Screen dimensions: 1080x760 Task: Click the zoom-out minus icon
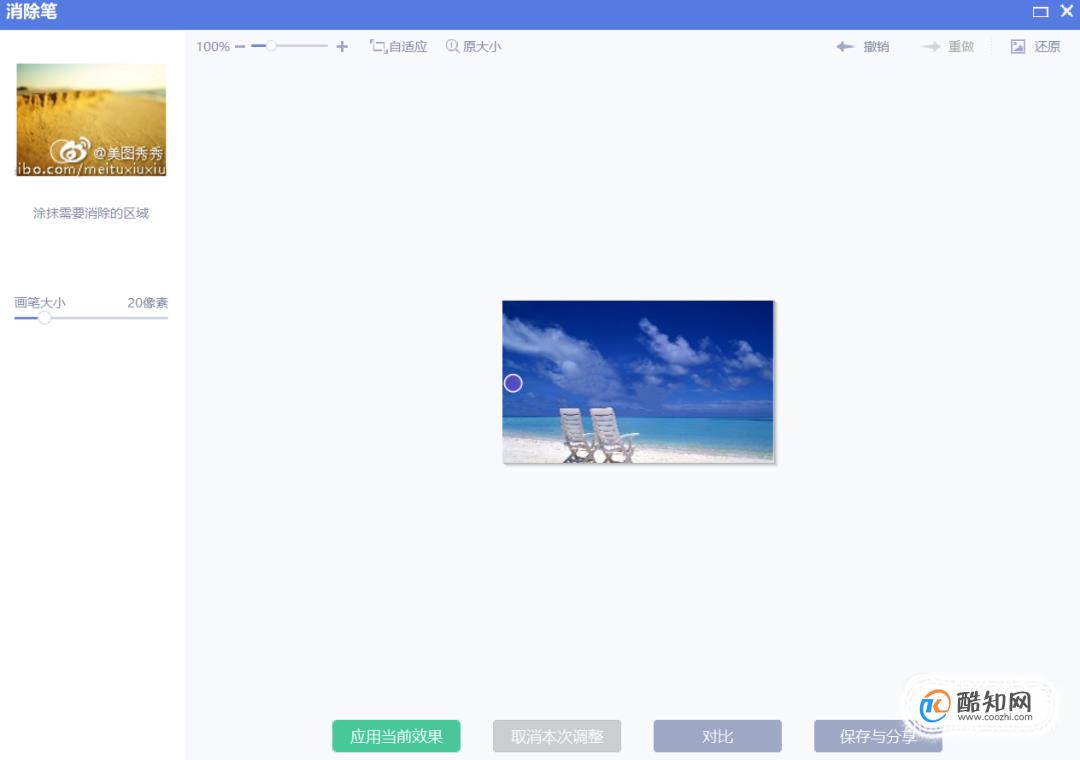point(240,47)
